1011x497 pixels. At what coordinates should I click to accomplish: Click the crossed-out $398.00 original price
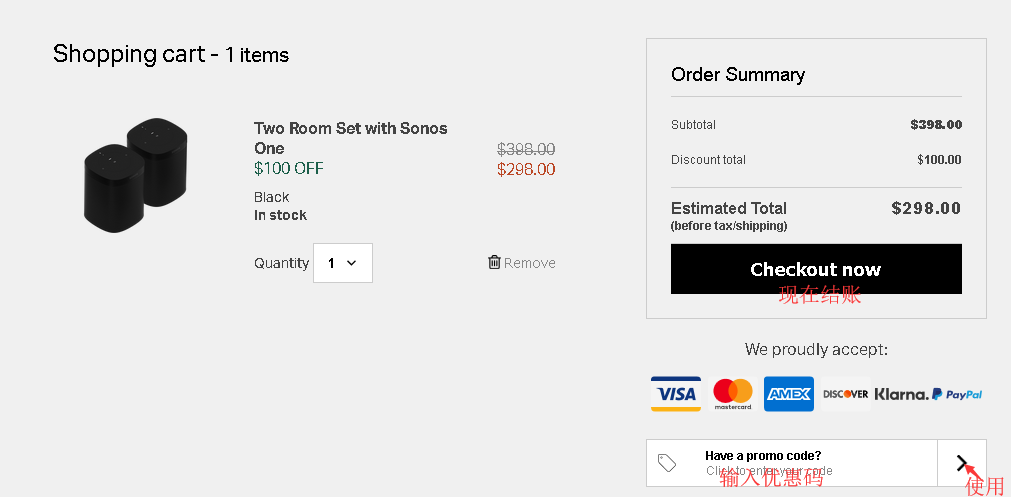(x=526, y=149)
